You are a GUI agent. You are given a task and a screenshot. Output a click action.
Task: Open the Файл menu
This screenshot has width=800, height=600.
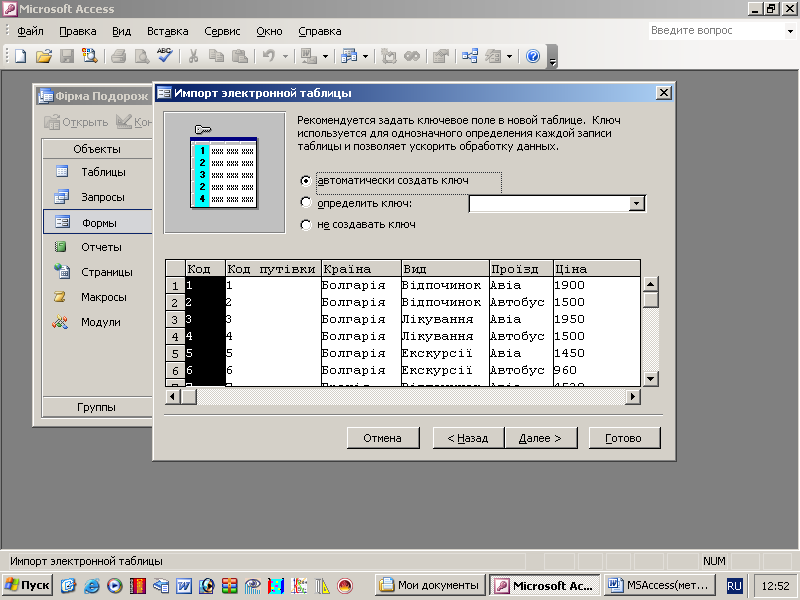(x=30, y=31)
